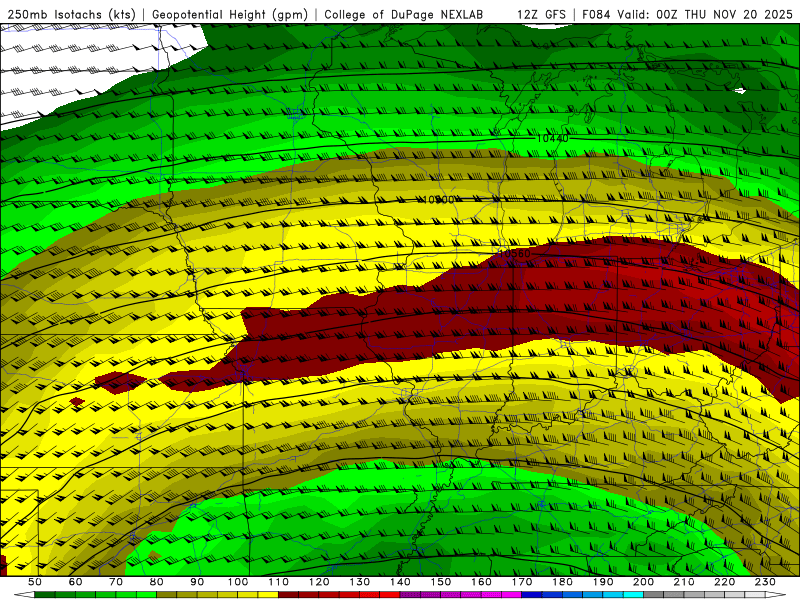Click 'College of DuPage NEXLAB' in the header
This screenshot has height=600, width=800.
pyautogui.click(x=403, y=14)
